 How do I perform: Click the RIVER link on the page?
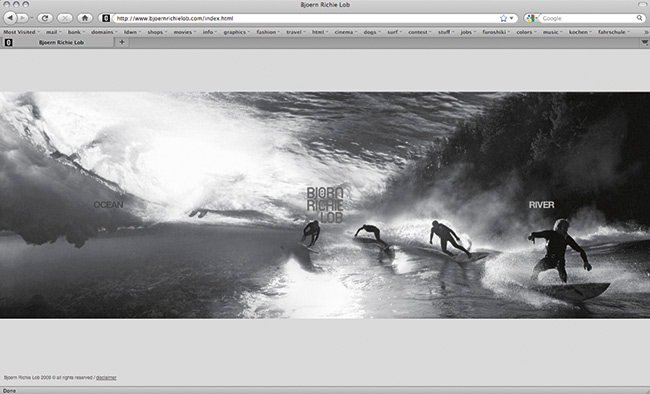coord(541,205)
